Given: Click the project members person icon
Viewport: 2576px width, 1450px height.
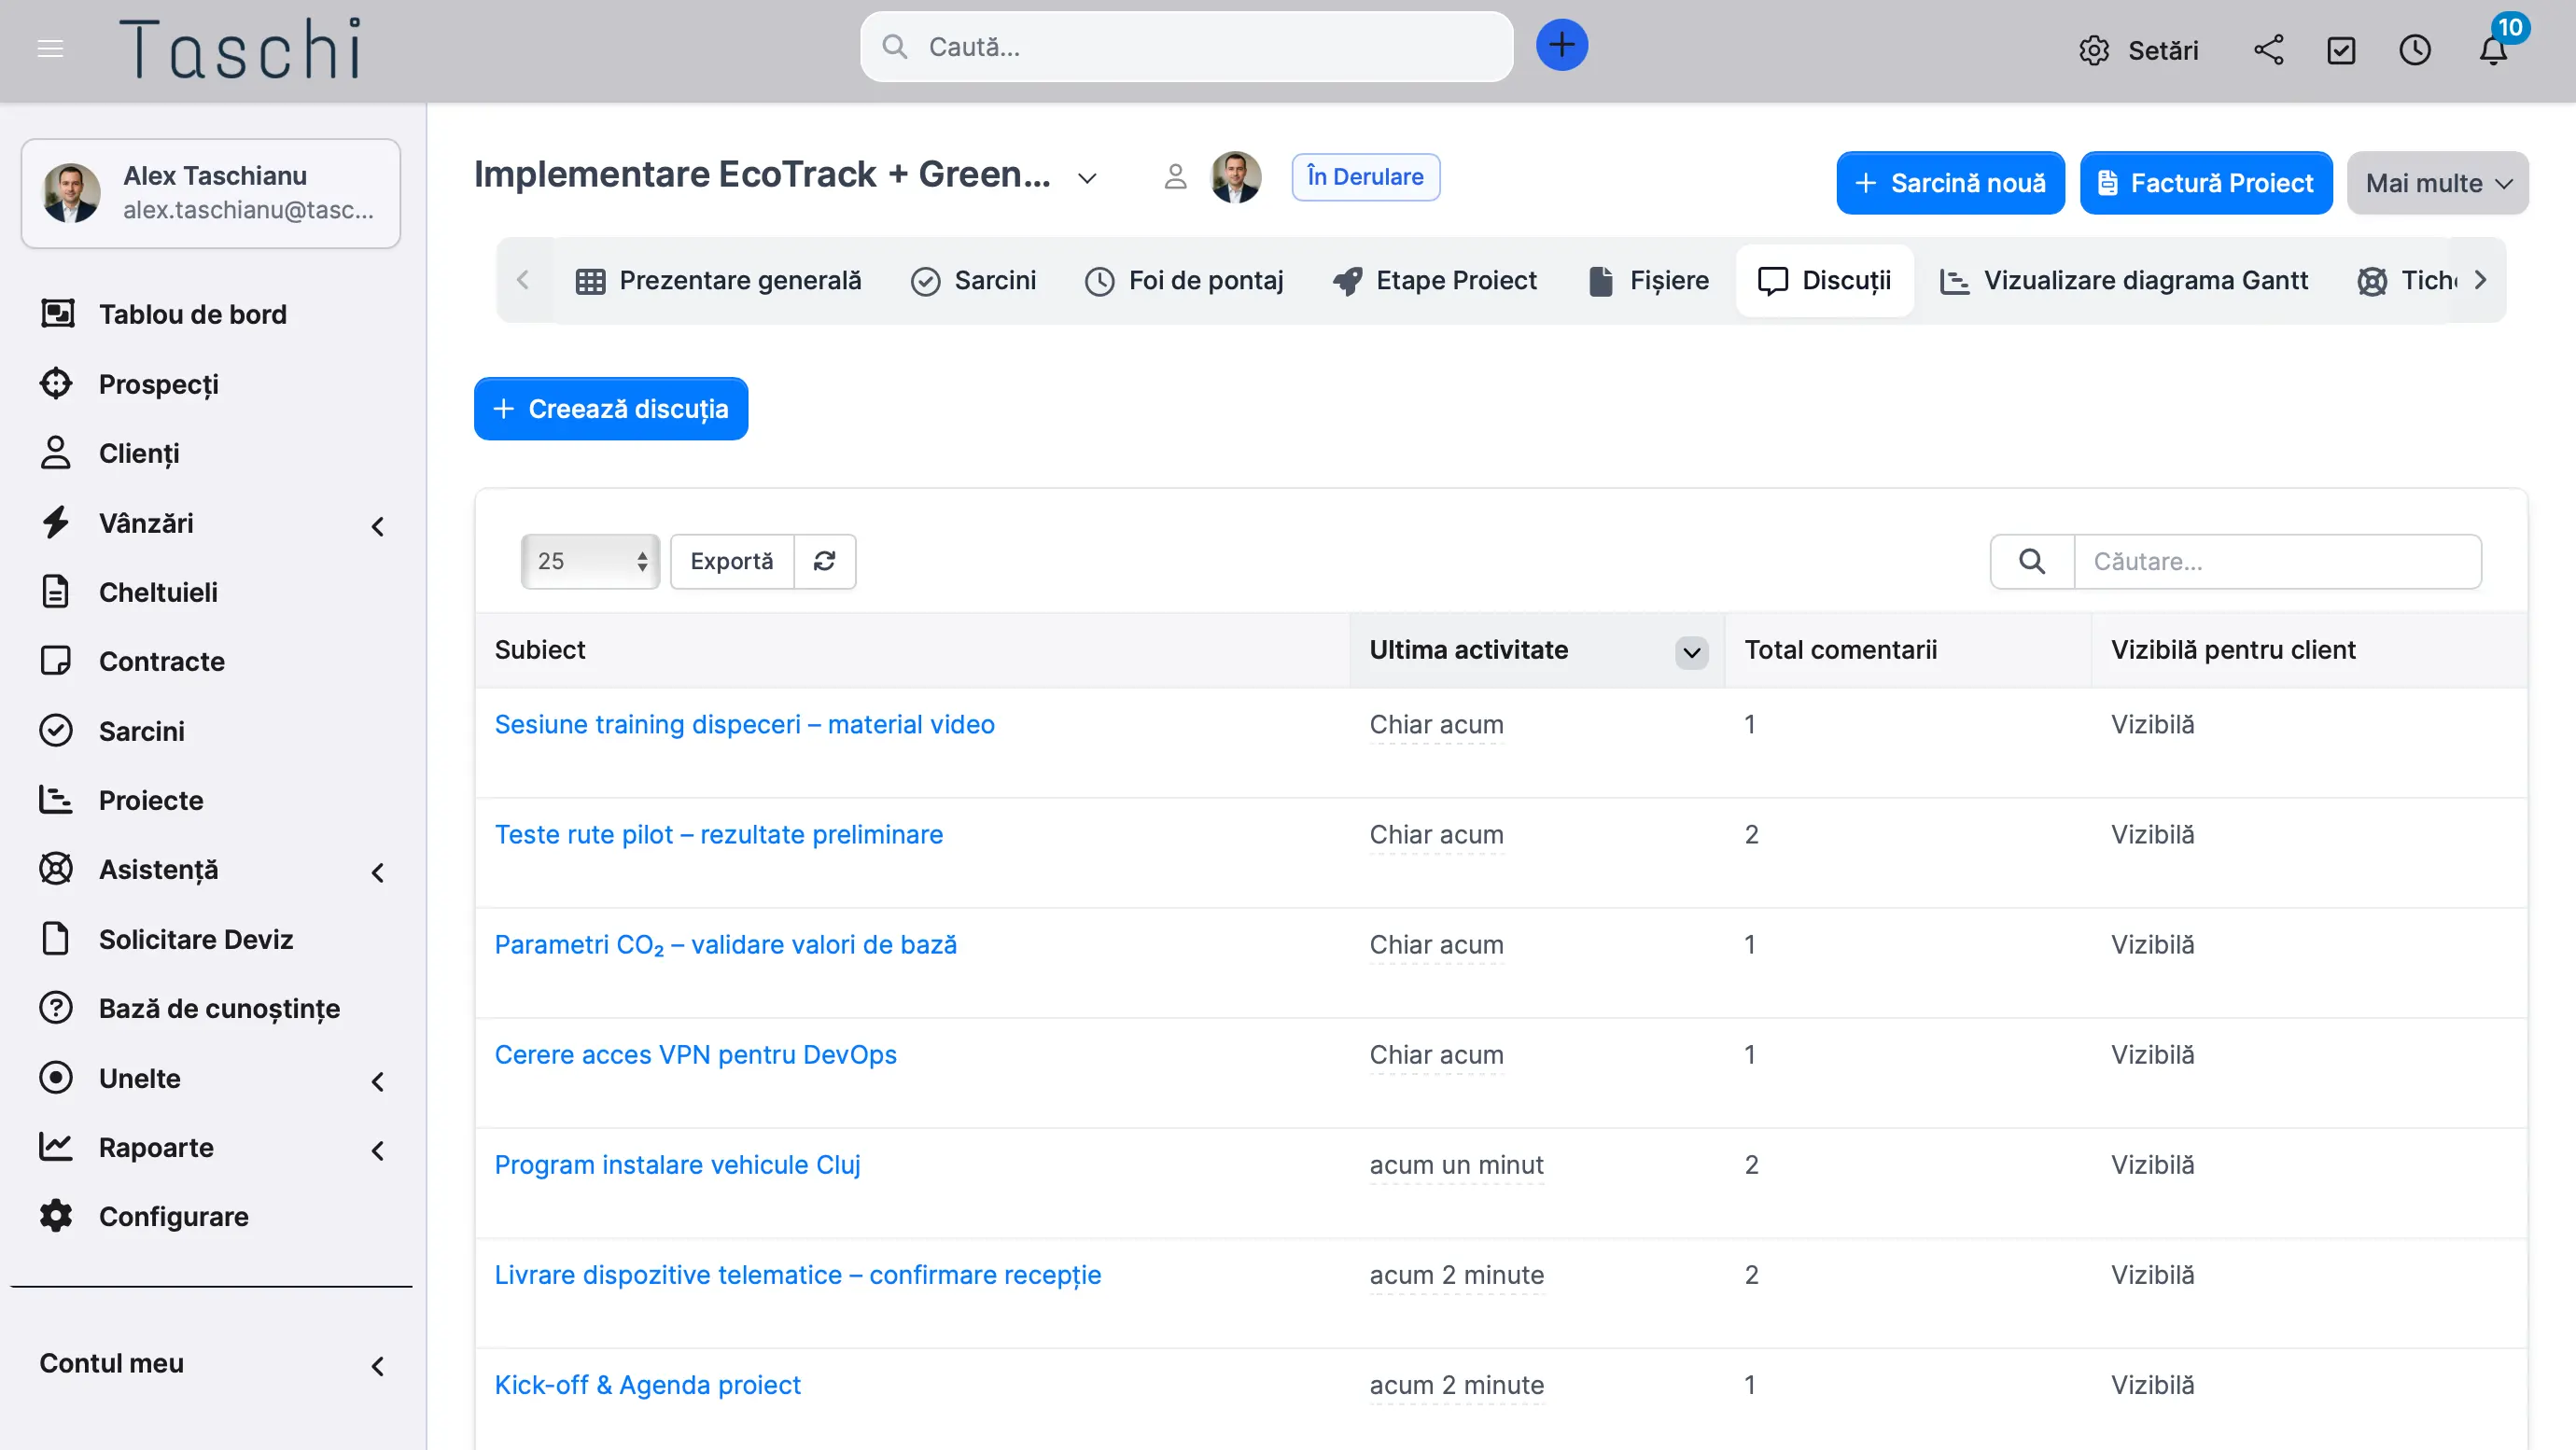Looking at the screenshot, I should pyautogui.click(x=1175, y=177).
